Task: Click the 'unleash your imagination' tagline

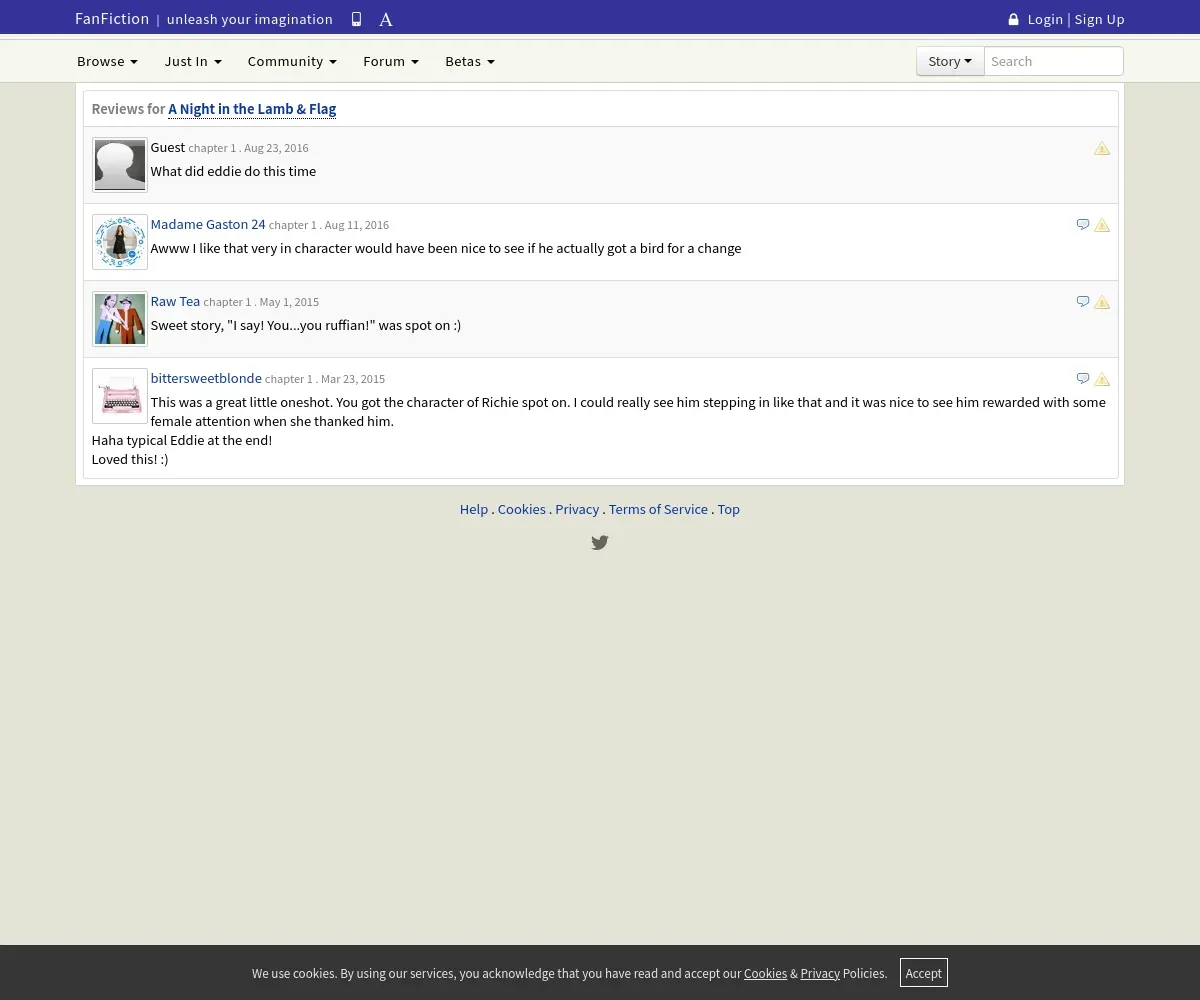Action: (x=250, y=19)
